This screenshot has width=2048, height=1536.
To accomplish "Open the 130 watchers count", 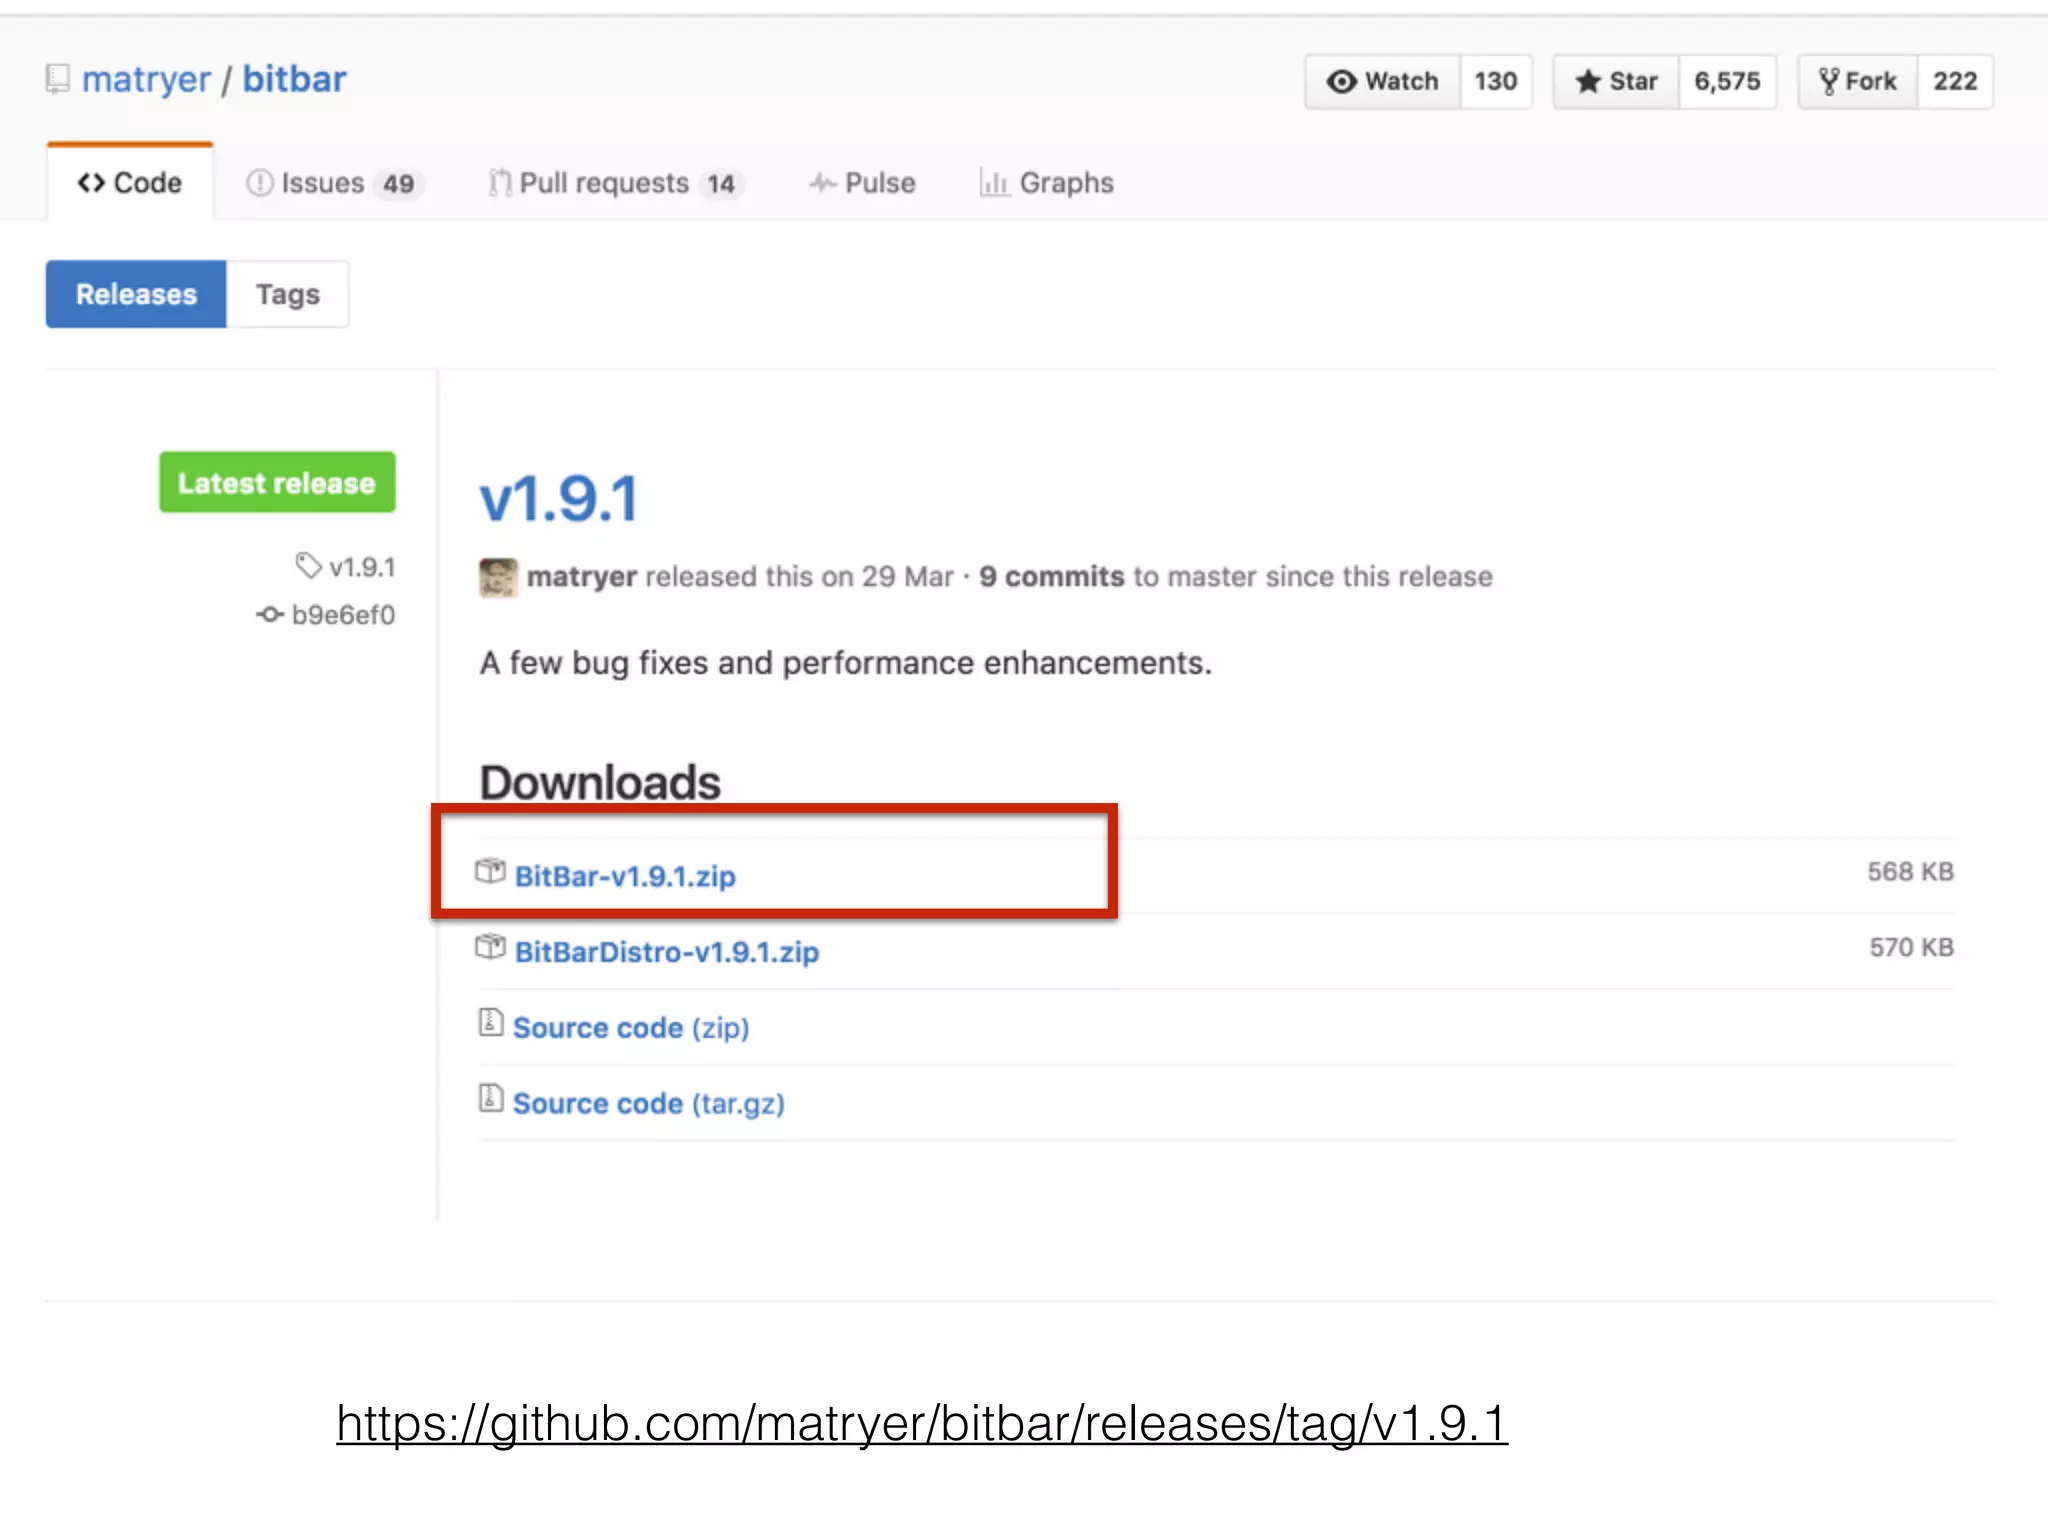I will (1495, 81).
